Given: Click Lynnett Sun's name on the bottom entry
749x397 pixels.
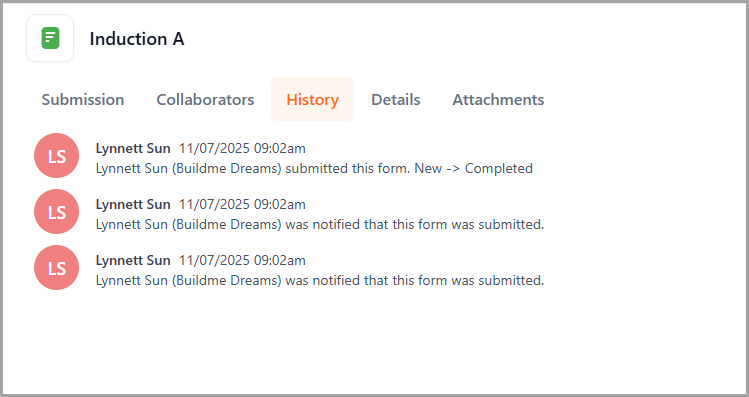Looking at the screenshot, I should coord(133,260).
